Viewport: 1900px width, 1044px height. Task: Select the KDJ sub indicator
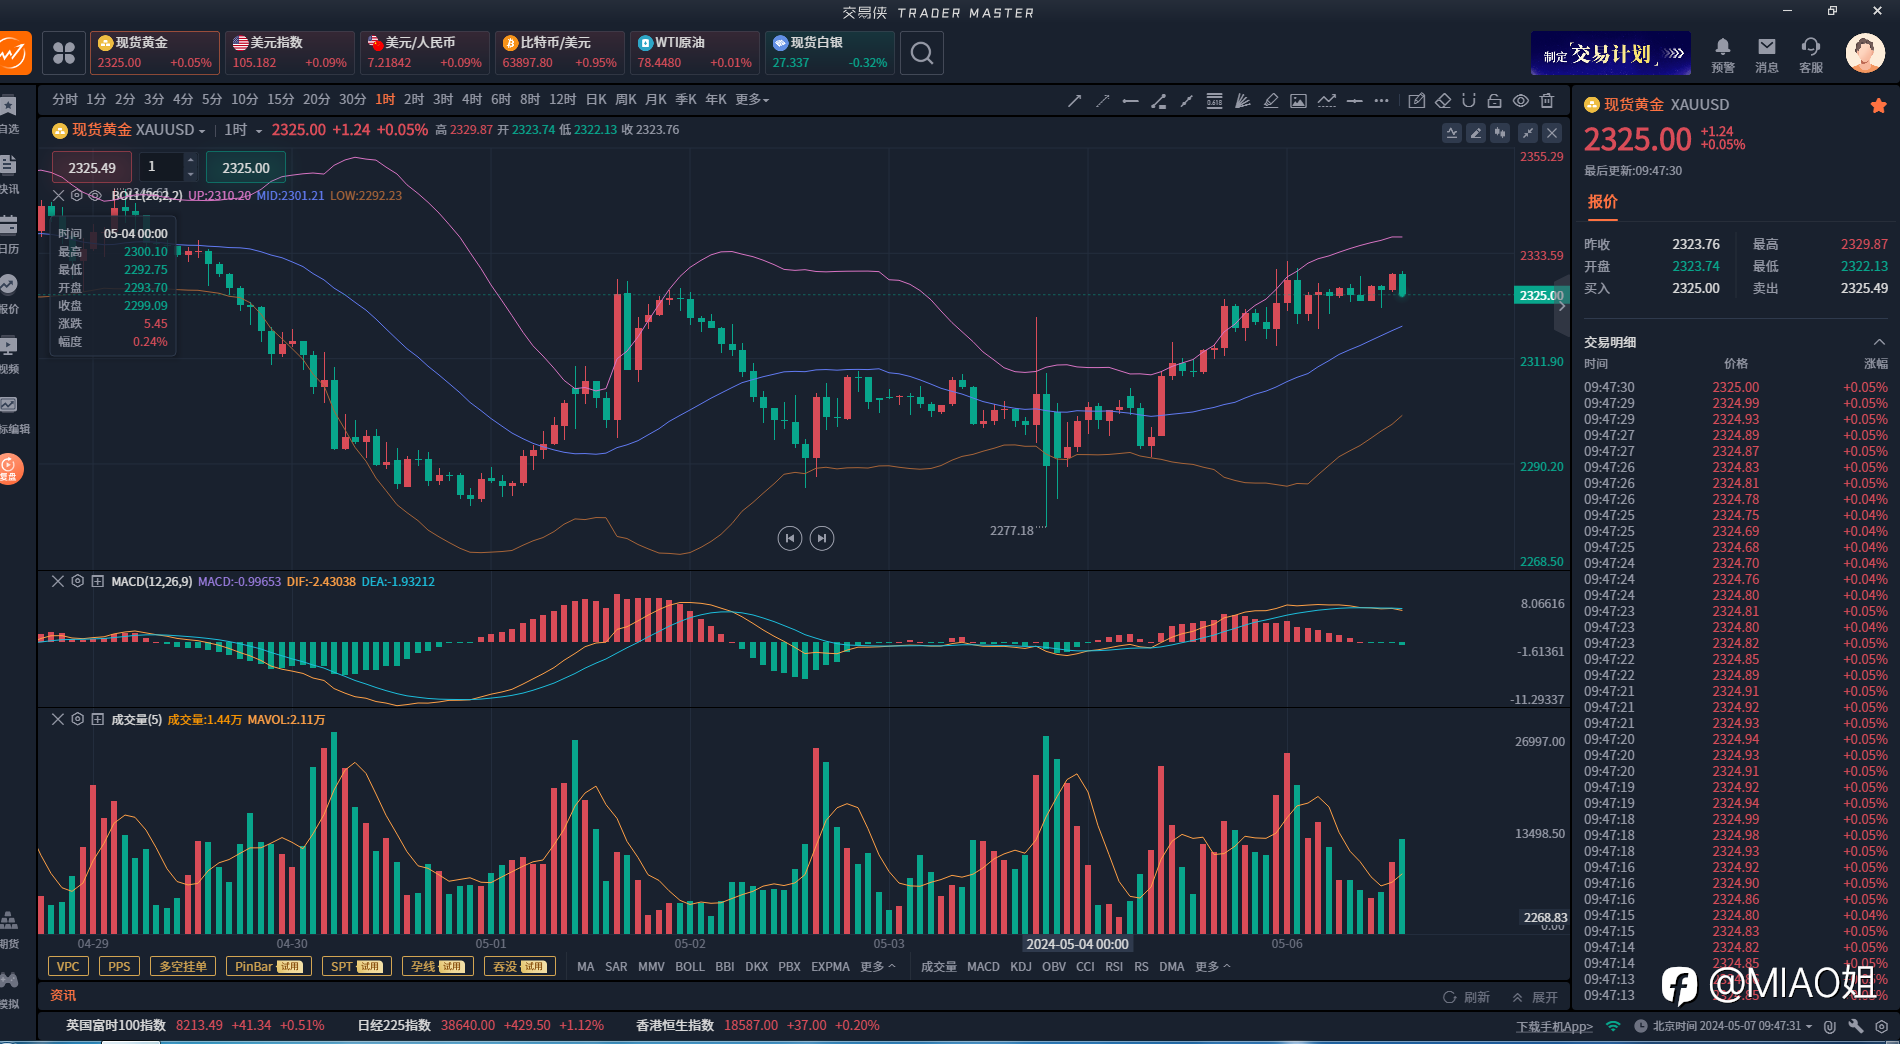[x=1021, y=967]
